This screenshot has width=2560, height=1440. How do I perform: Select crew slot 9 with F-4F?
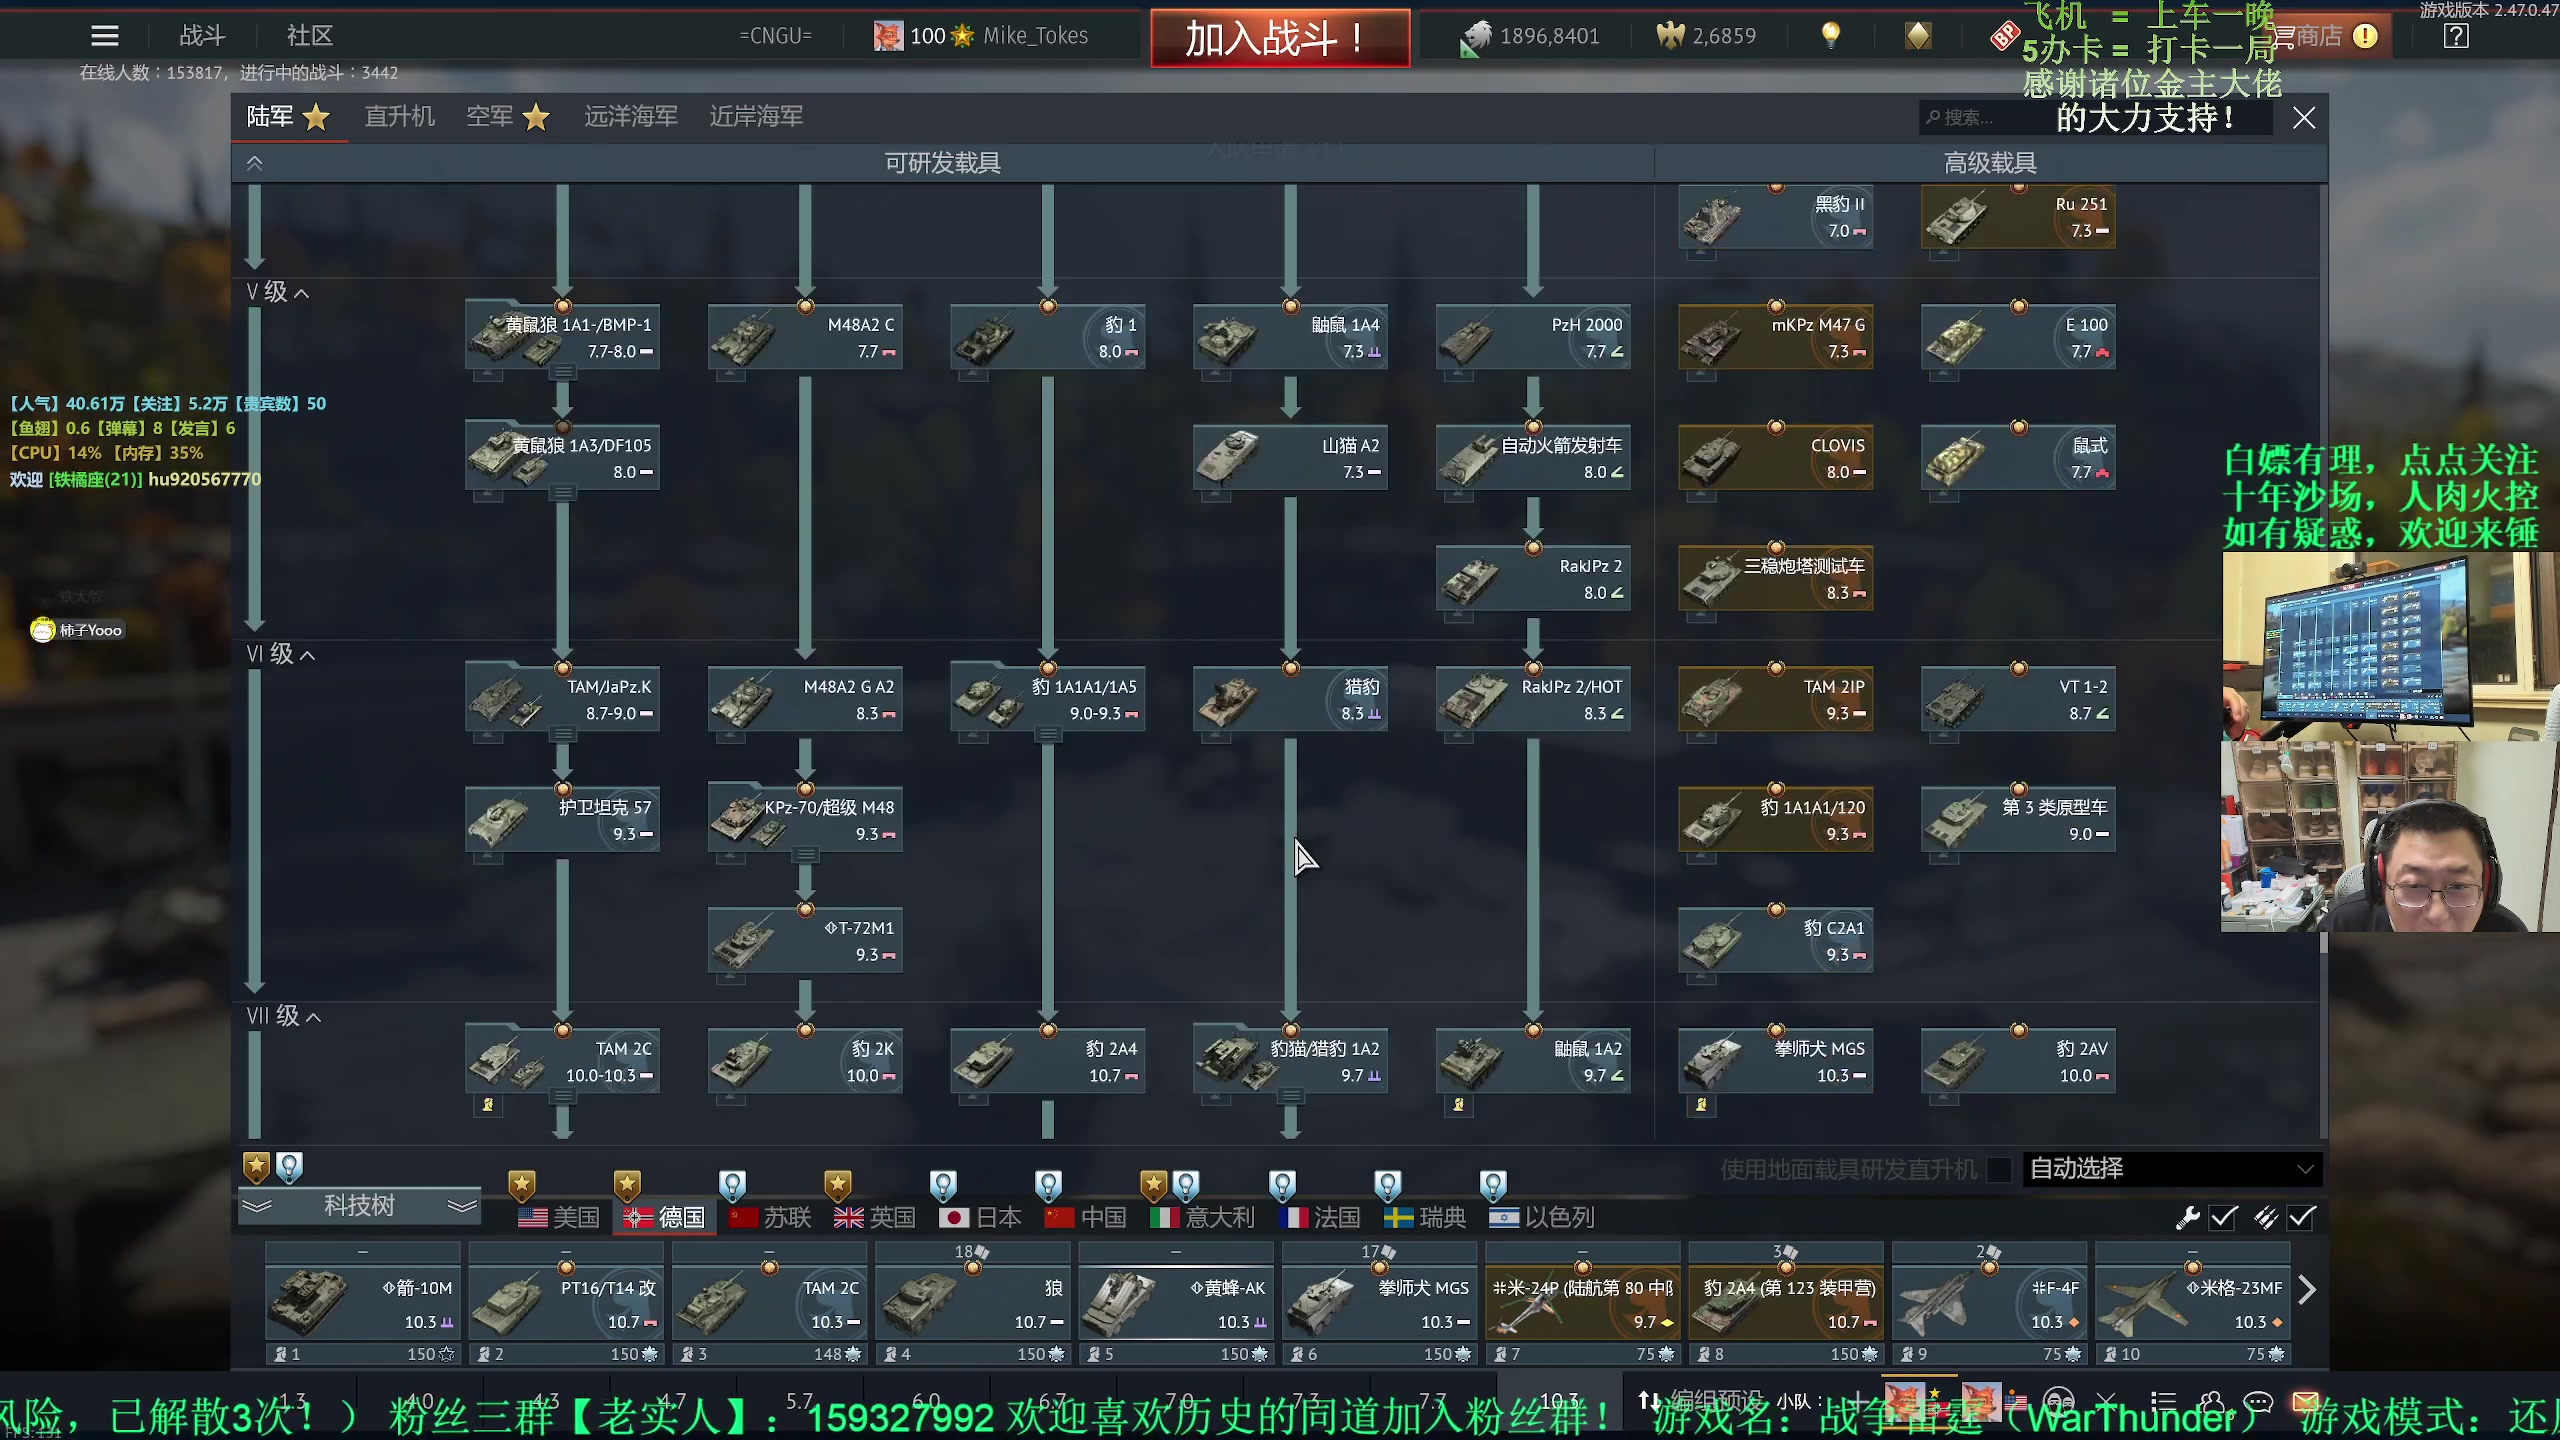click(x=1989, y=1304)
